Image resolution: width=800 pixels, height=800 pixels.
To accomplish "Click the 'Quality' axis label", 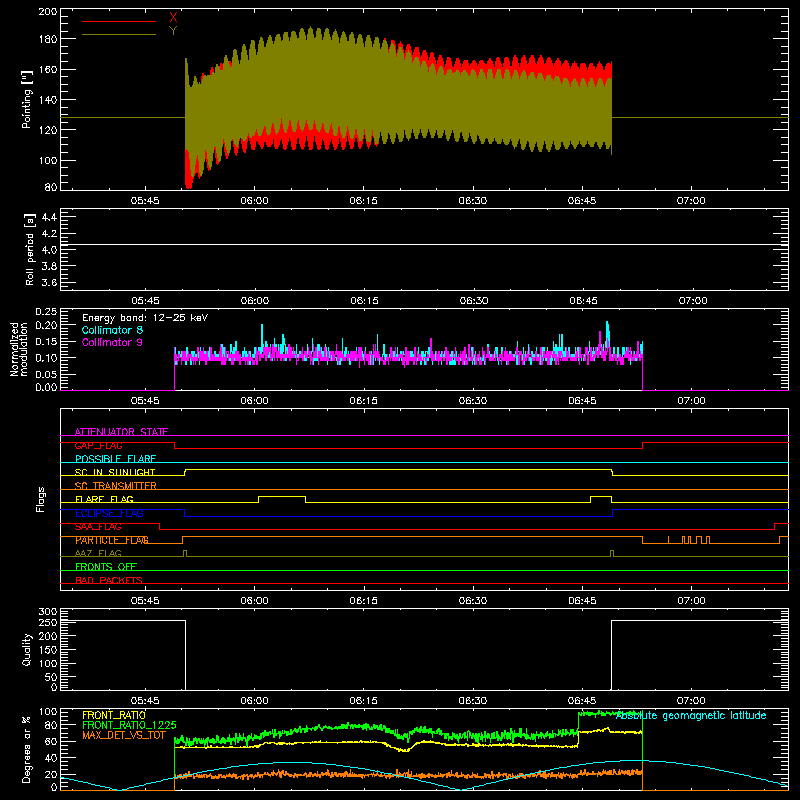I will click(27, 649).
